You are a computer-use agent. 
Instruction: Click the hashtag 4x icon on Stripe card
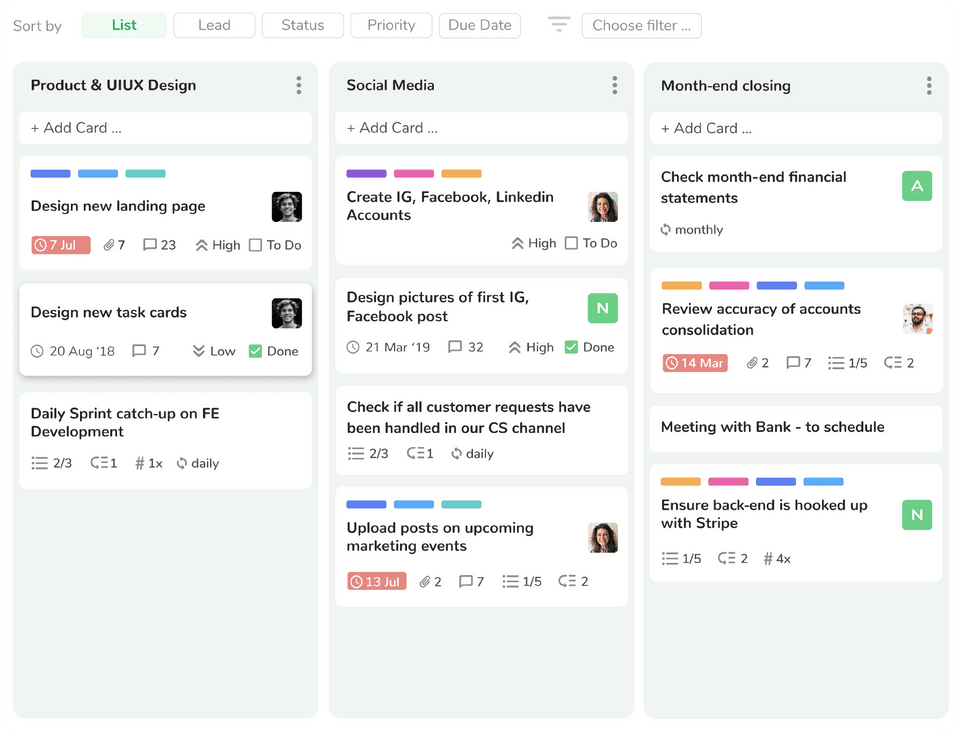pos(768,558)
